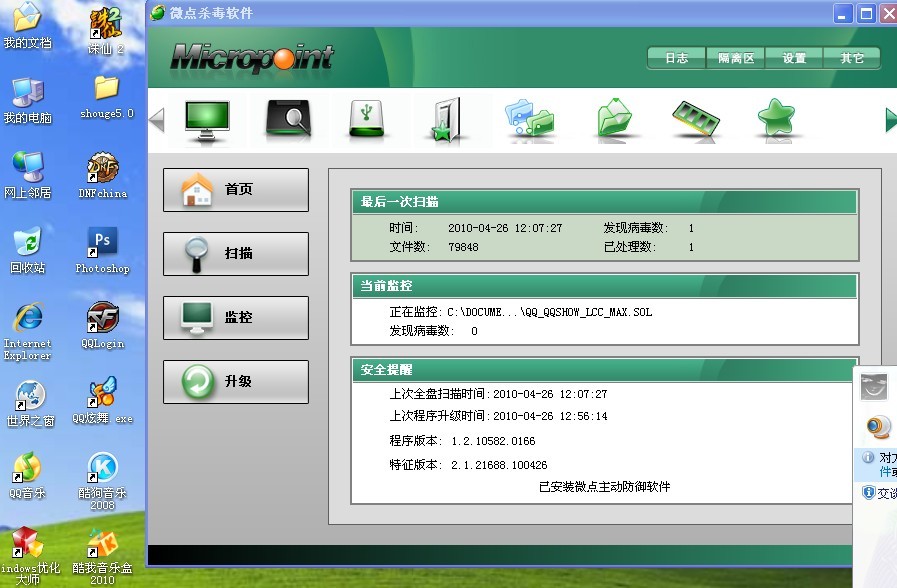This screenshot has height=588, width=897.
Task: Click the 安全提醒 section header
Action: coord(605,370)
